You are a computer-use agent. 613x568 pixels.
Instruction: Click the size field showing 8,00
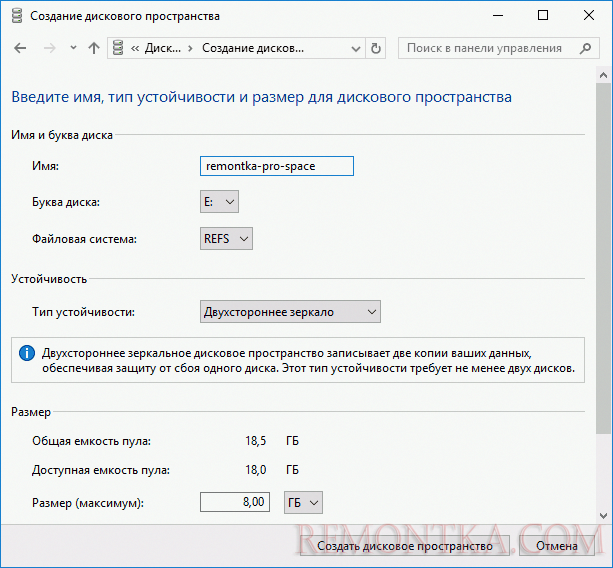235,502
